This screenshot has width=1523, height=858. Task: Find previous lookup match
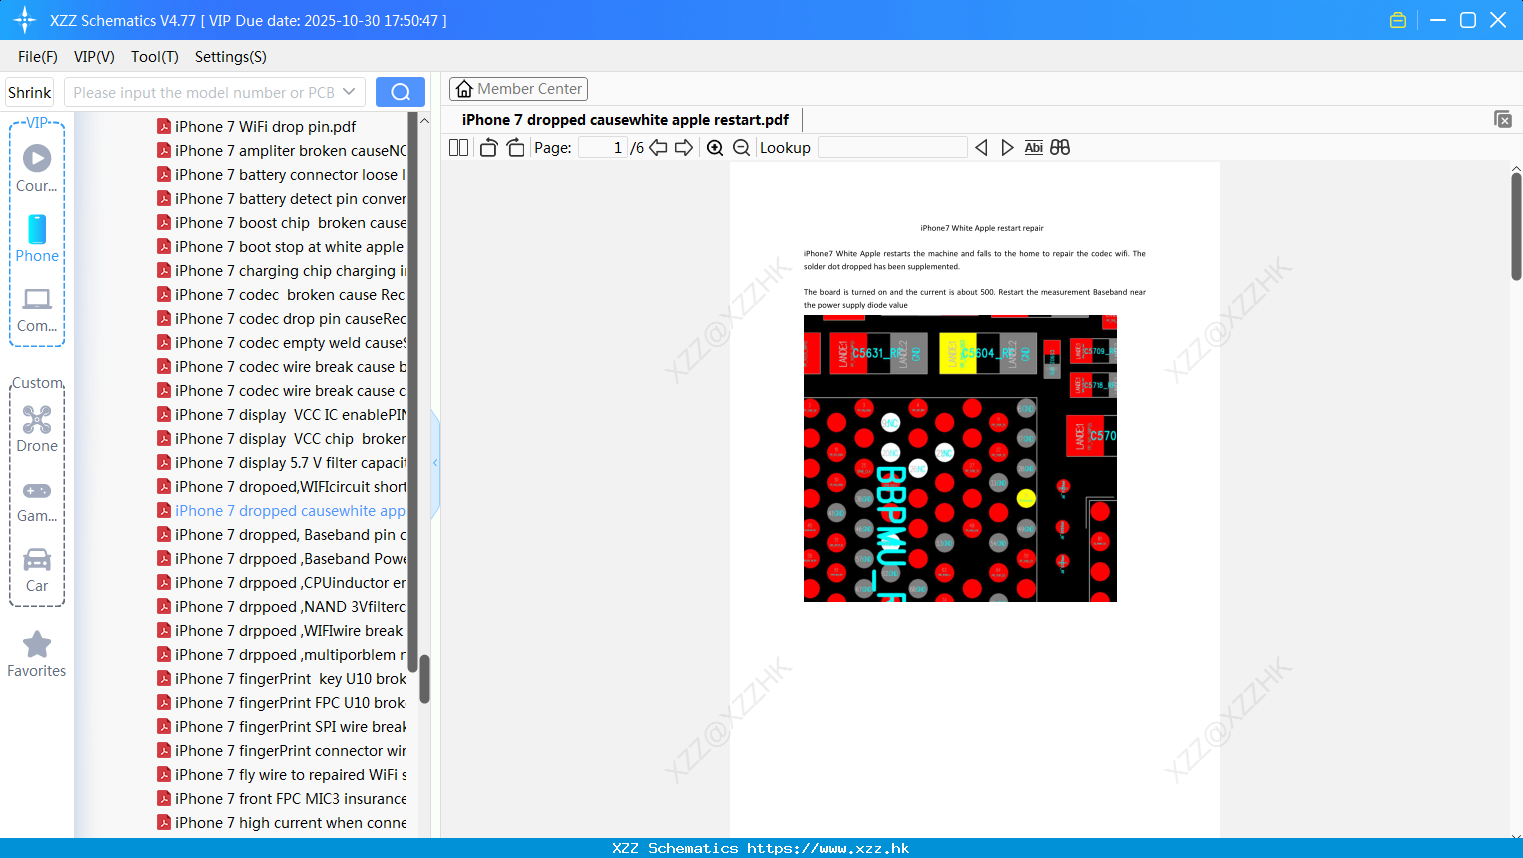click(981, 148)
